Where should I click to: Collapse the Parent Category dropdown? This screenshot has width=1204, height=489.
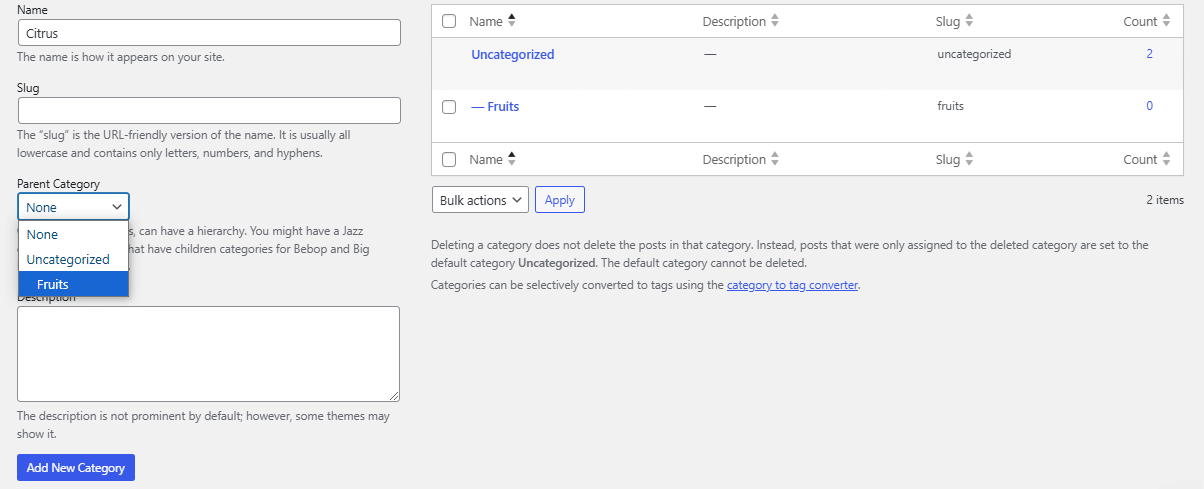(x=73, y=207)
